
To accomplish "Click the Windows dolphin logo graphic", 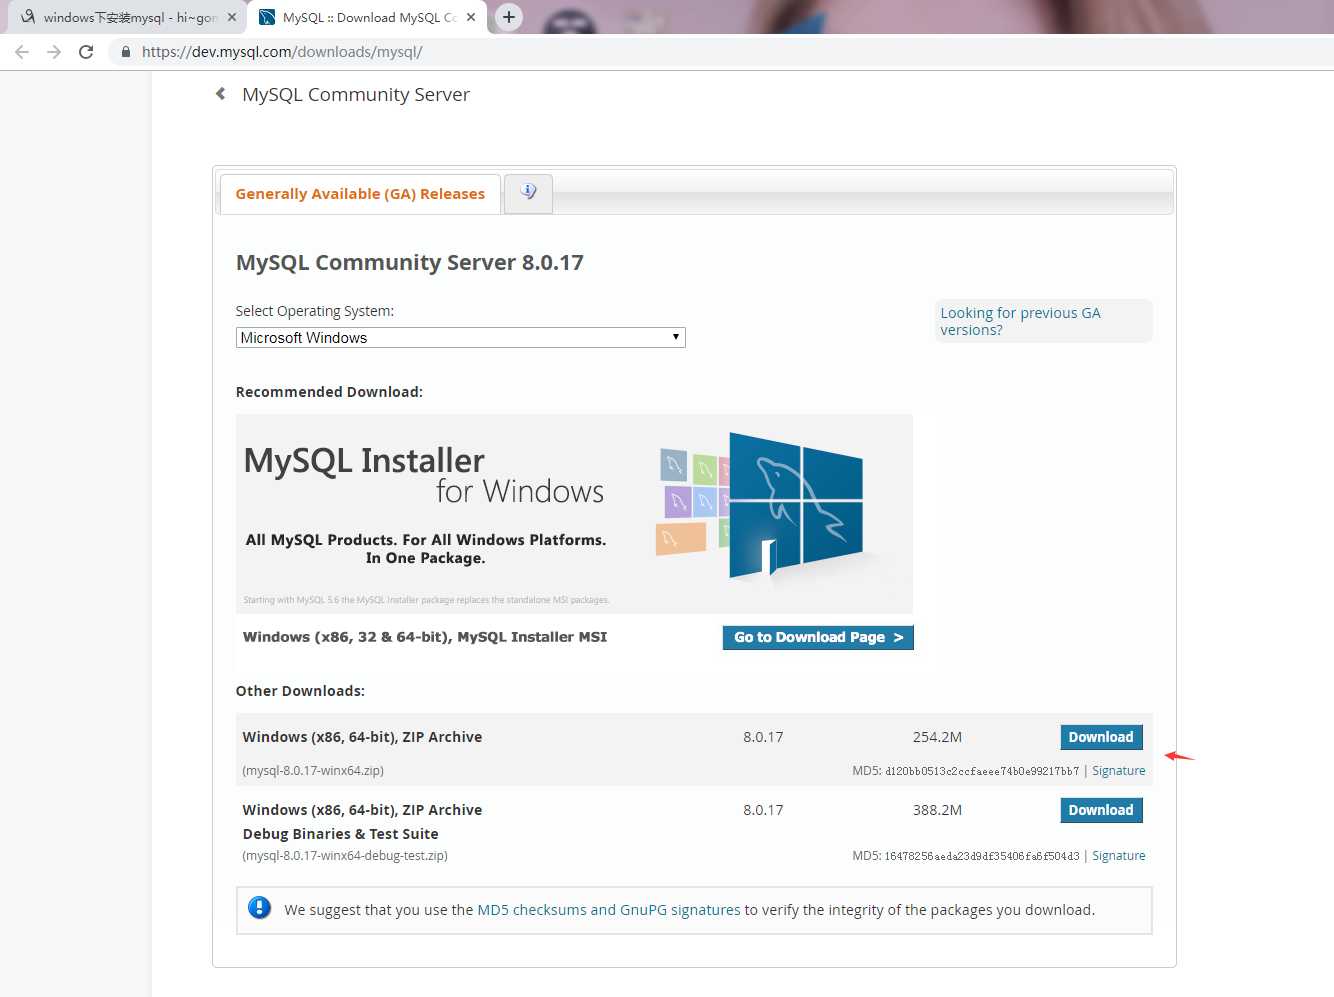I will click(x=795, y=506).
